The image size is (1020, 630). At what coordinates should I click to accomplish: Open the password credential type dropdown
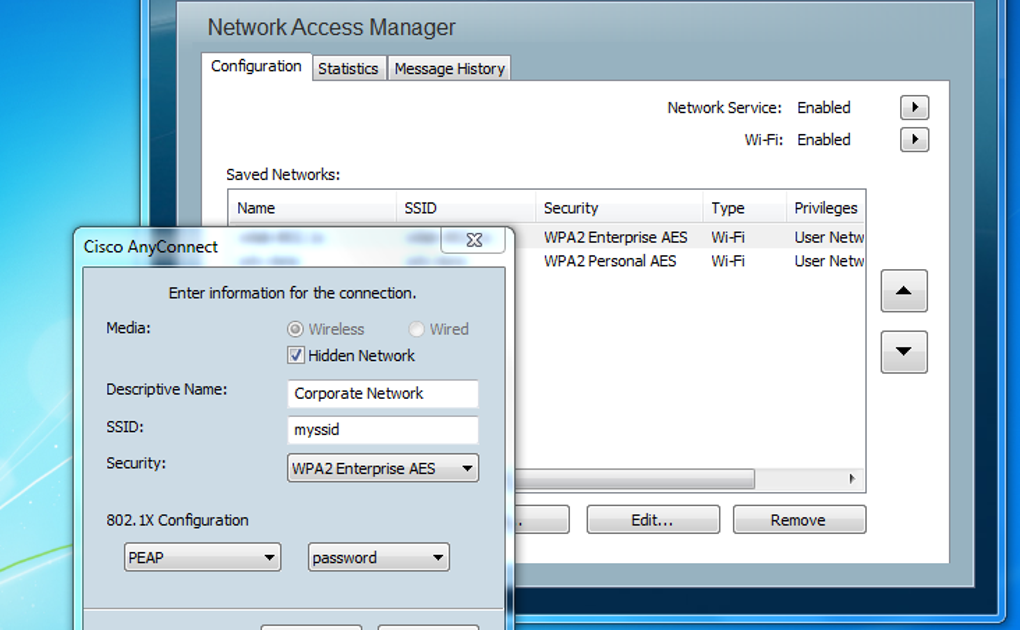pyautogui.click(x=379, y=558)
